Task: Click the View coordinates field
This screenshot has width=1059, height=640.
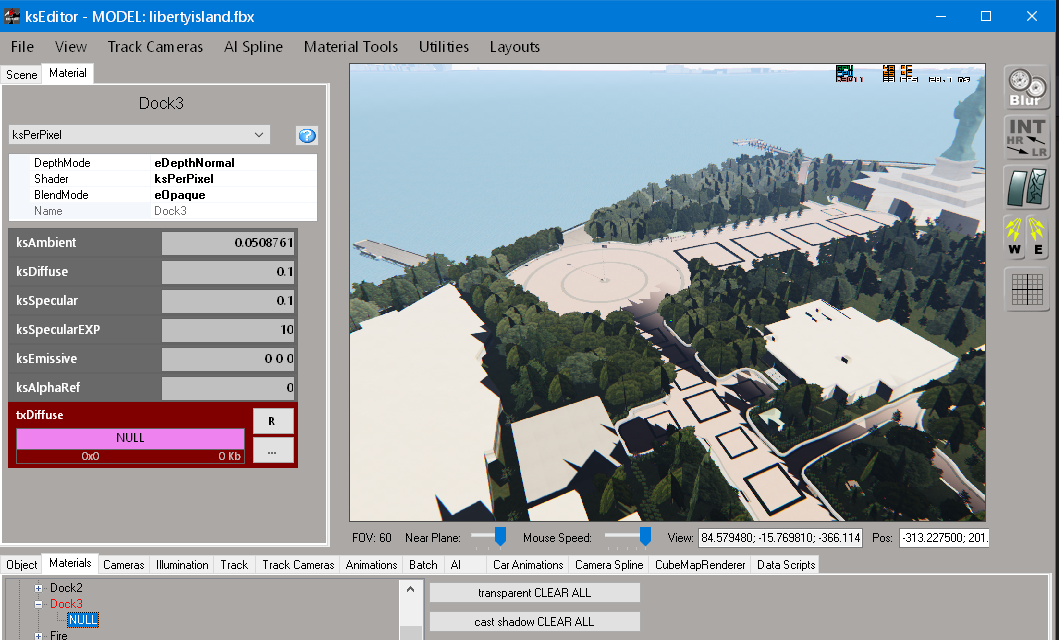Action: click(780, 538)
